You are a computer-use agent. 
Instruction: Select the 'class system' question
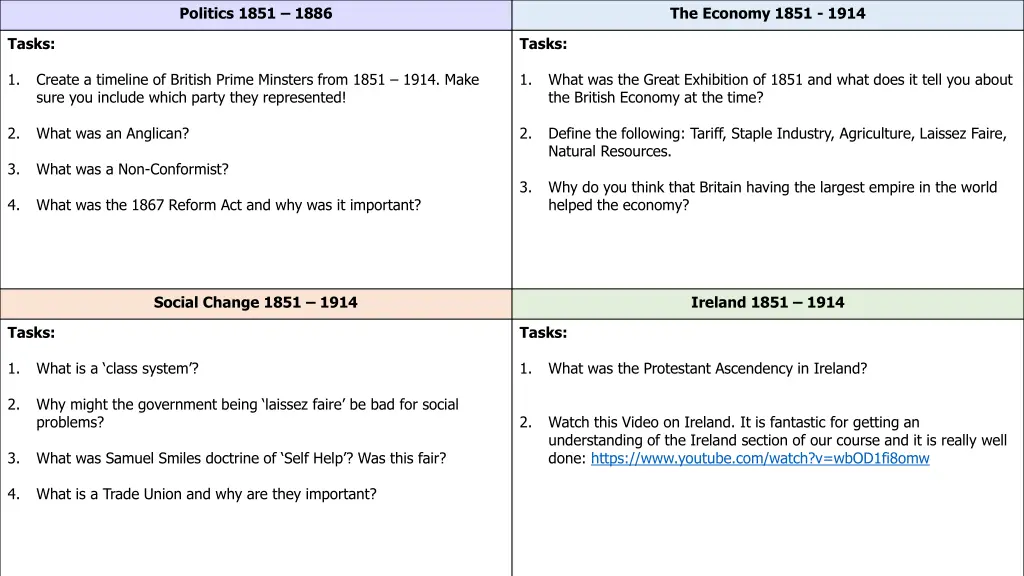[x=117, y=369]
